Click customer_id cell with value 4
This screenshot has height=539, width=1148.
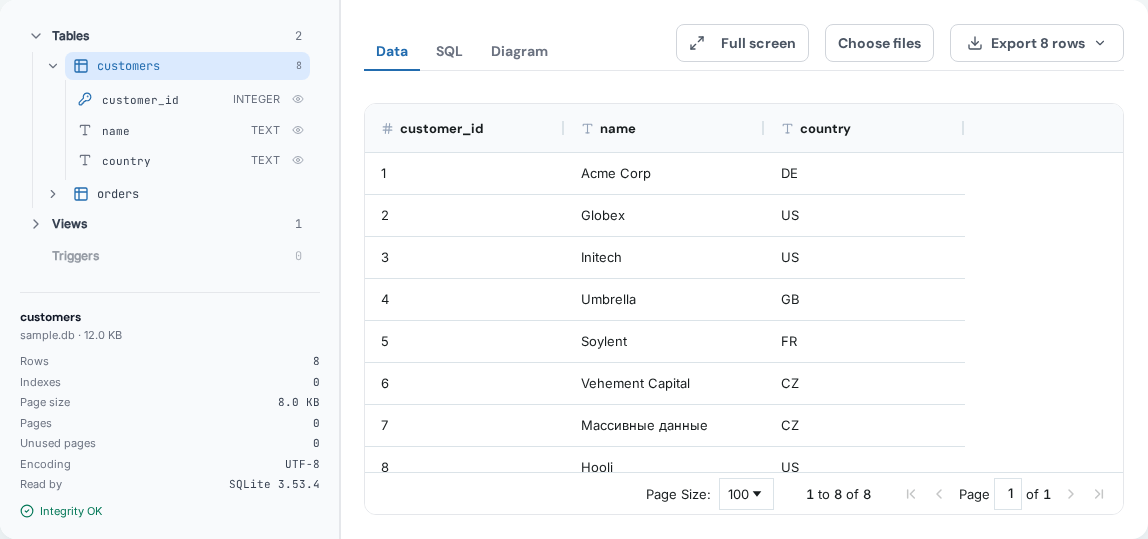pyautogui.click(x=464, y=300)
